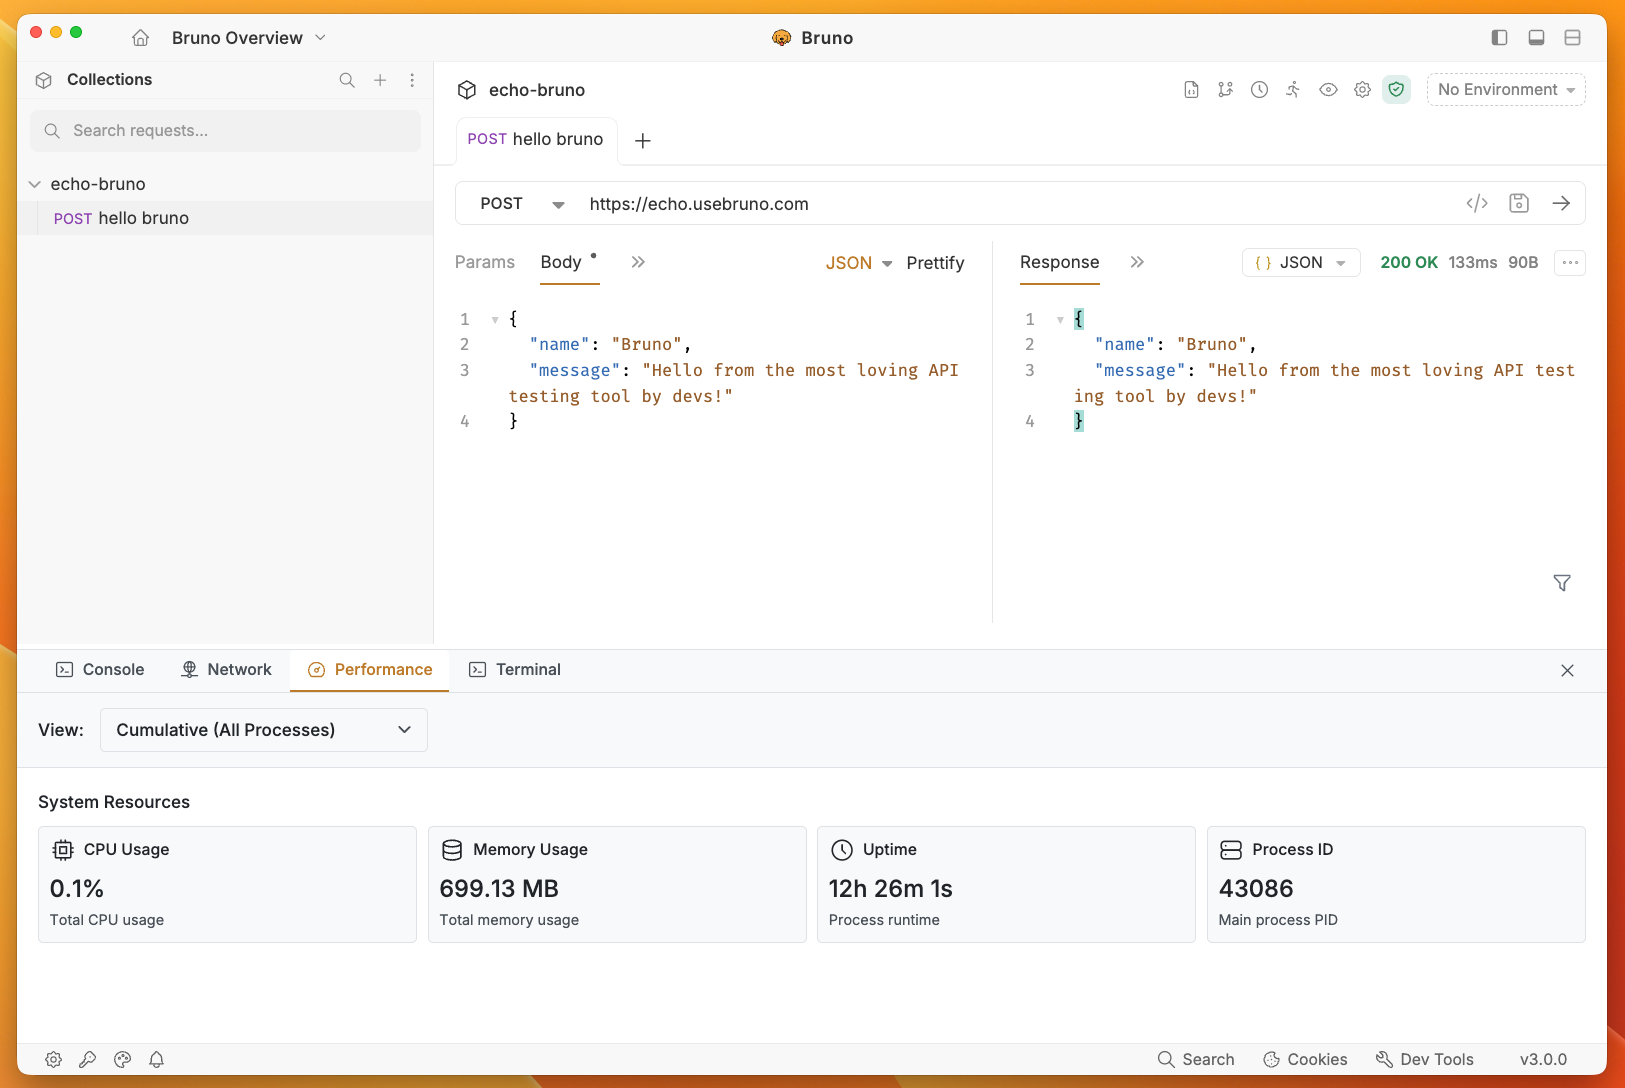Image resolution: width=1625 pixels, height=1088 pixels.
Task: Open the Cumulative (All Processes) view dropdown
Action: pyautogui.click(x=263, y=730)
